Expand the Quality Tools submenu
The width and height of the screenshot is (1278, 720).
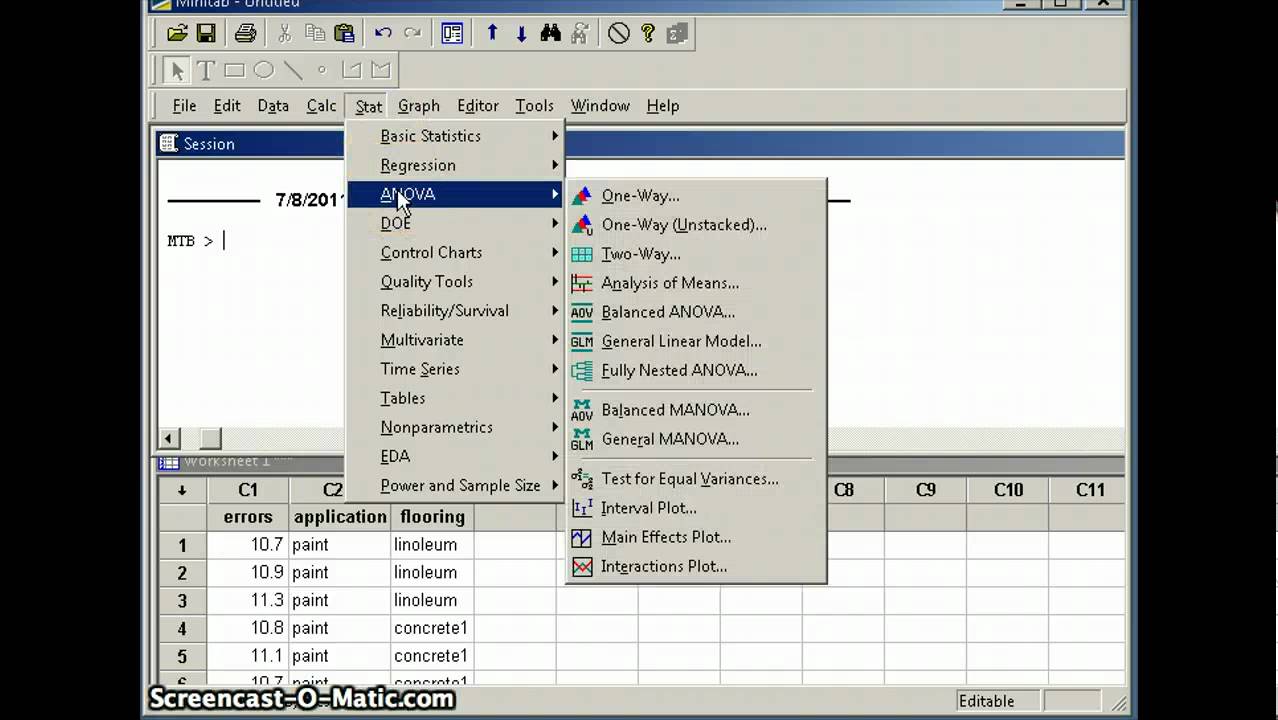click(x=456, y=281)
